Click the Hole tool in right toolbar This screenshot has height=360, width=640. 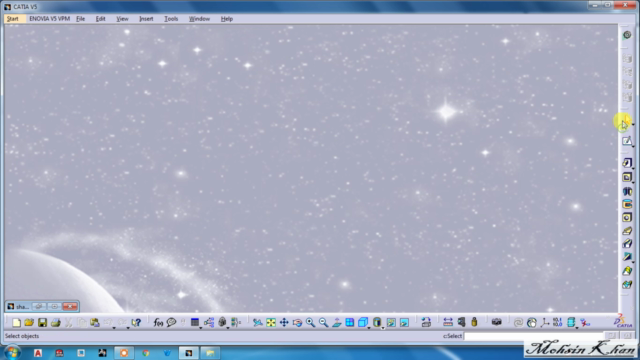pyautogui.click(x=627, y=217)
